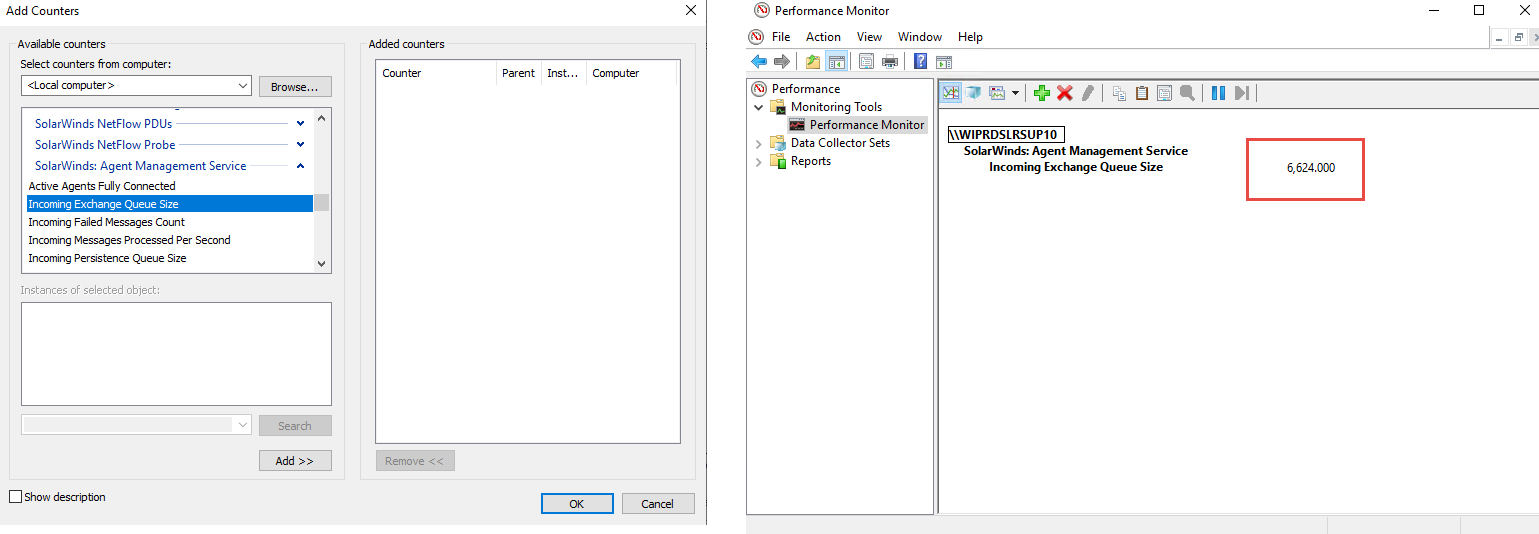Click the counter list scrollbar up arrow
1539x534 pixels.
click(x=321, y=118)
